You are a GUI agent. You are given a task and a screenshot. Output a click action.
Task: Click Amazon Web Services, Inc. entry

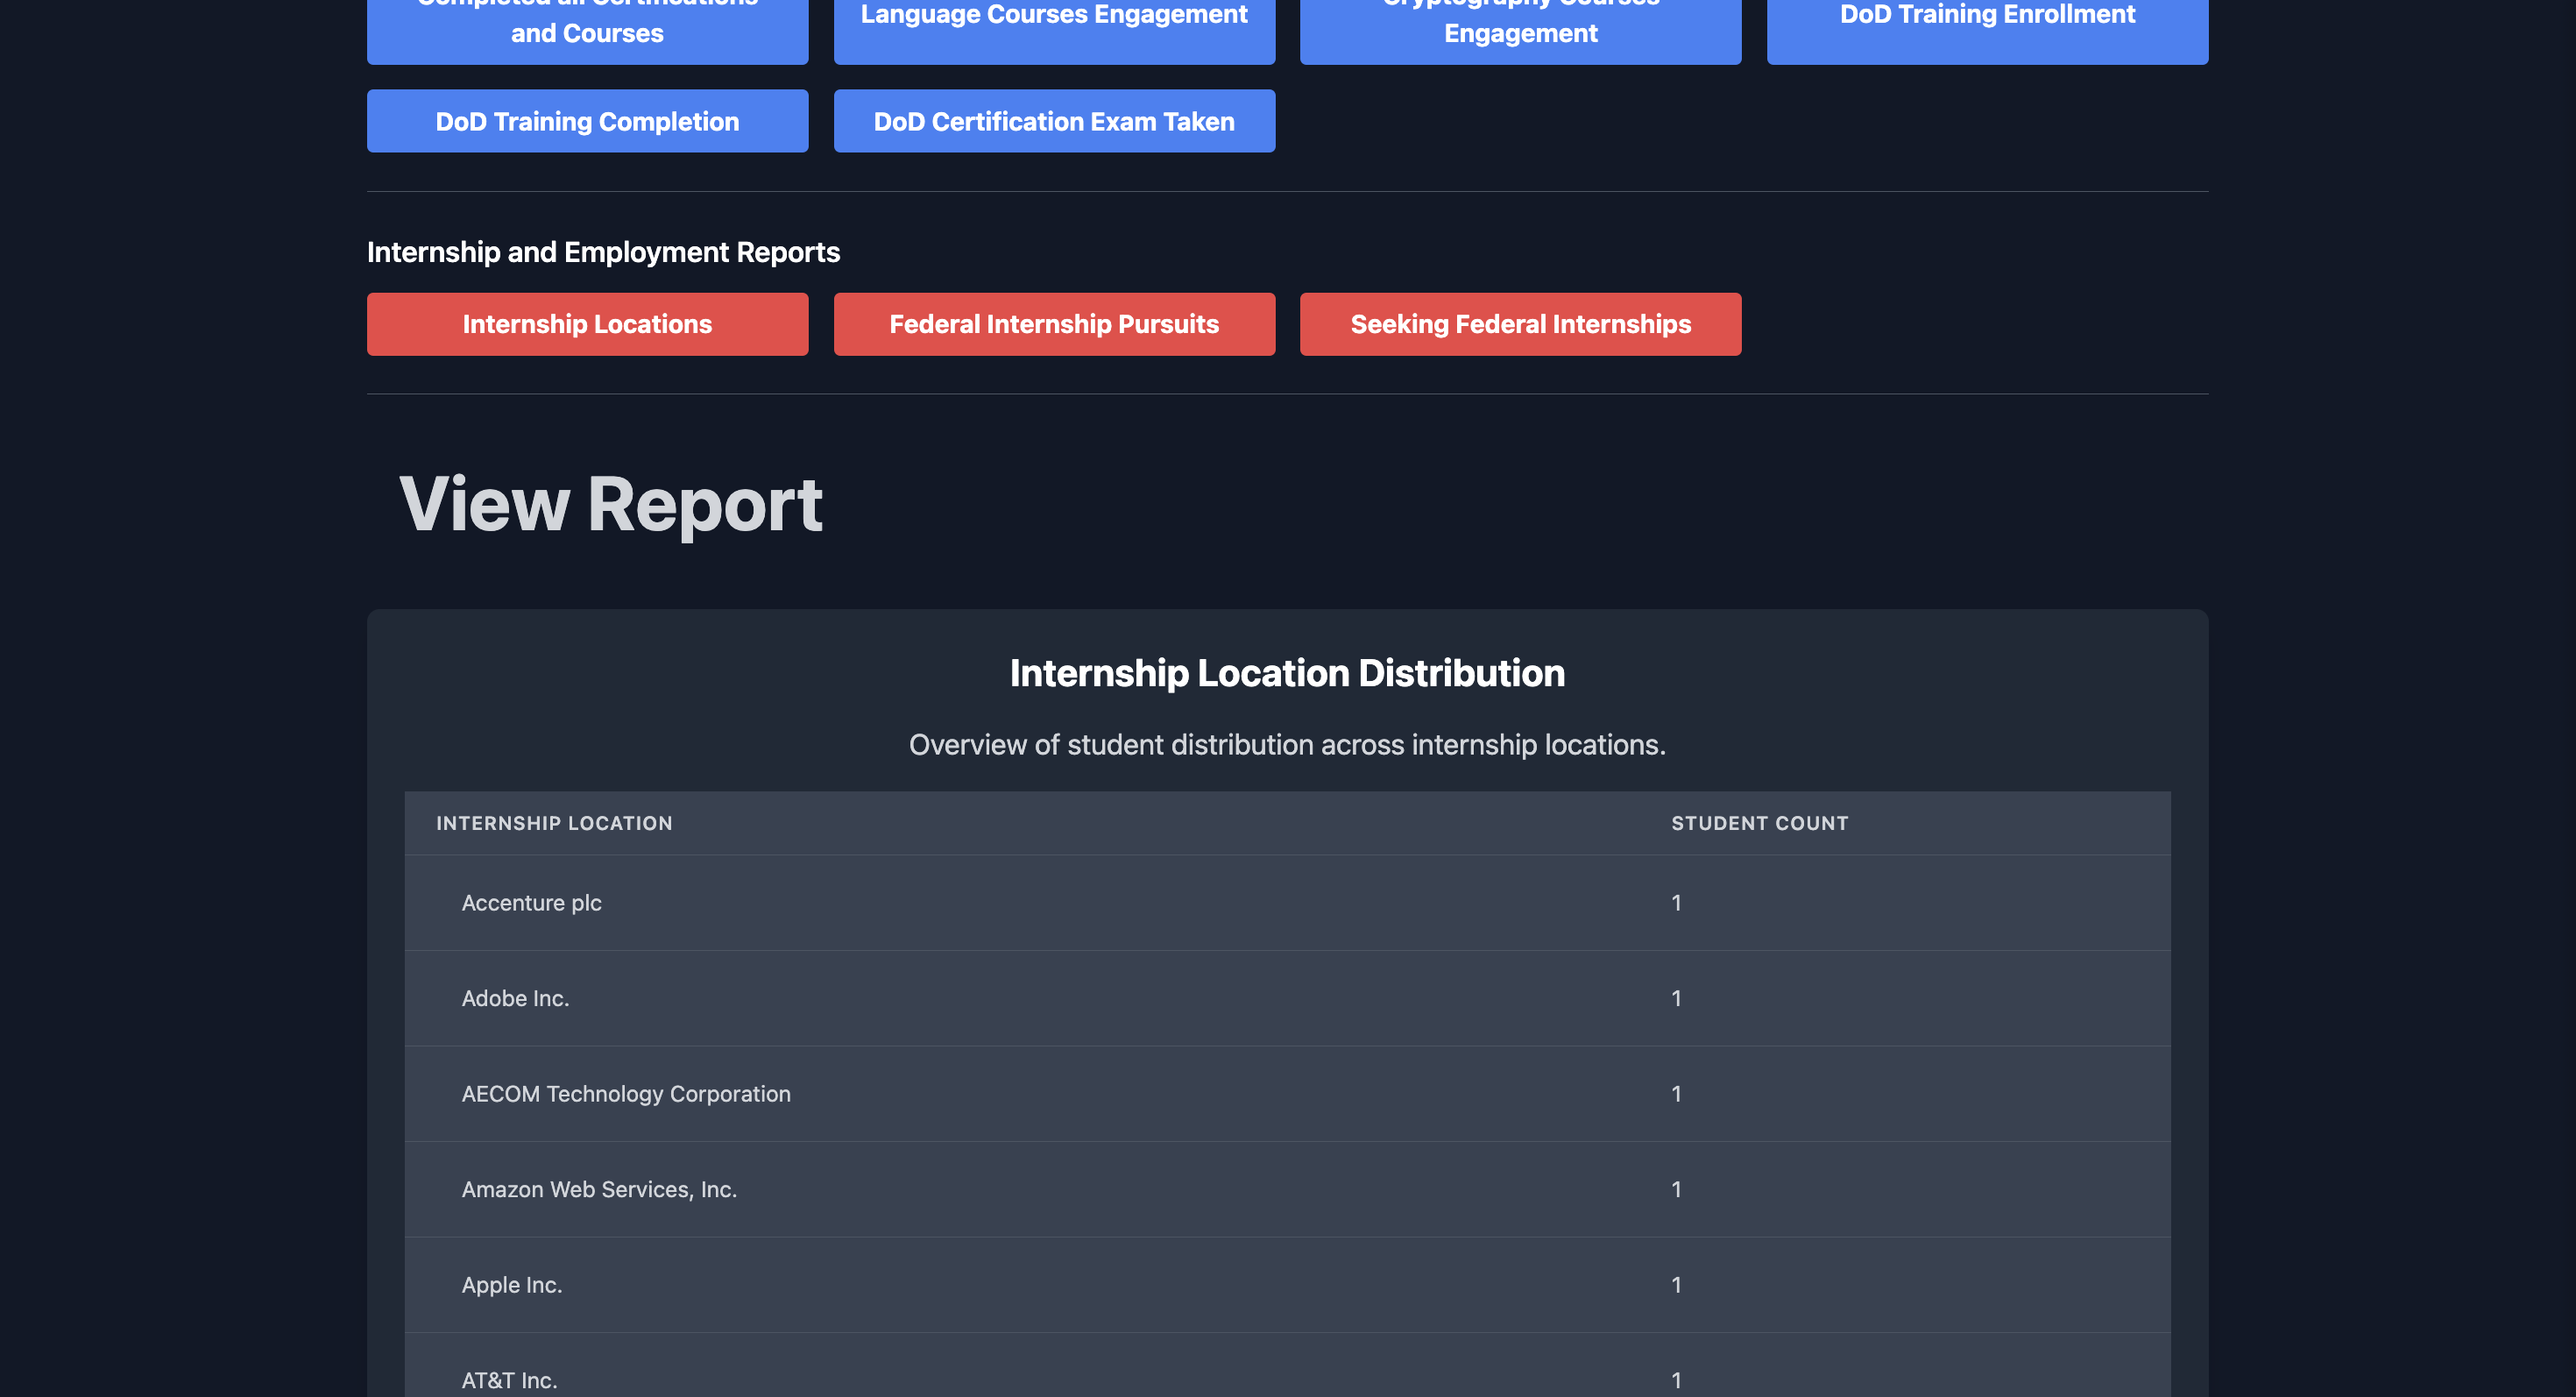tap(599, 1189)
